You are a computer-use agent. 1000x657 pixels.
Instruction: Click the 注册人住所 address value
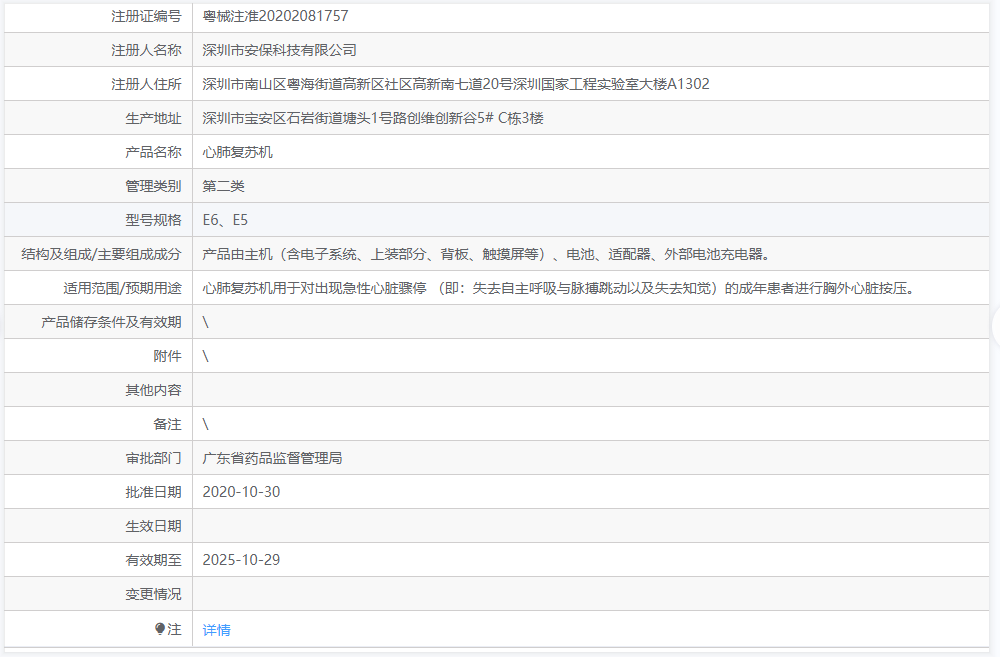point(456,84)
